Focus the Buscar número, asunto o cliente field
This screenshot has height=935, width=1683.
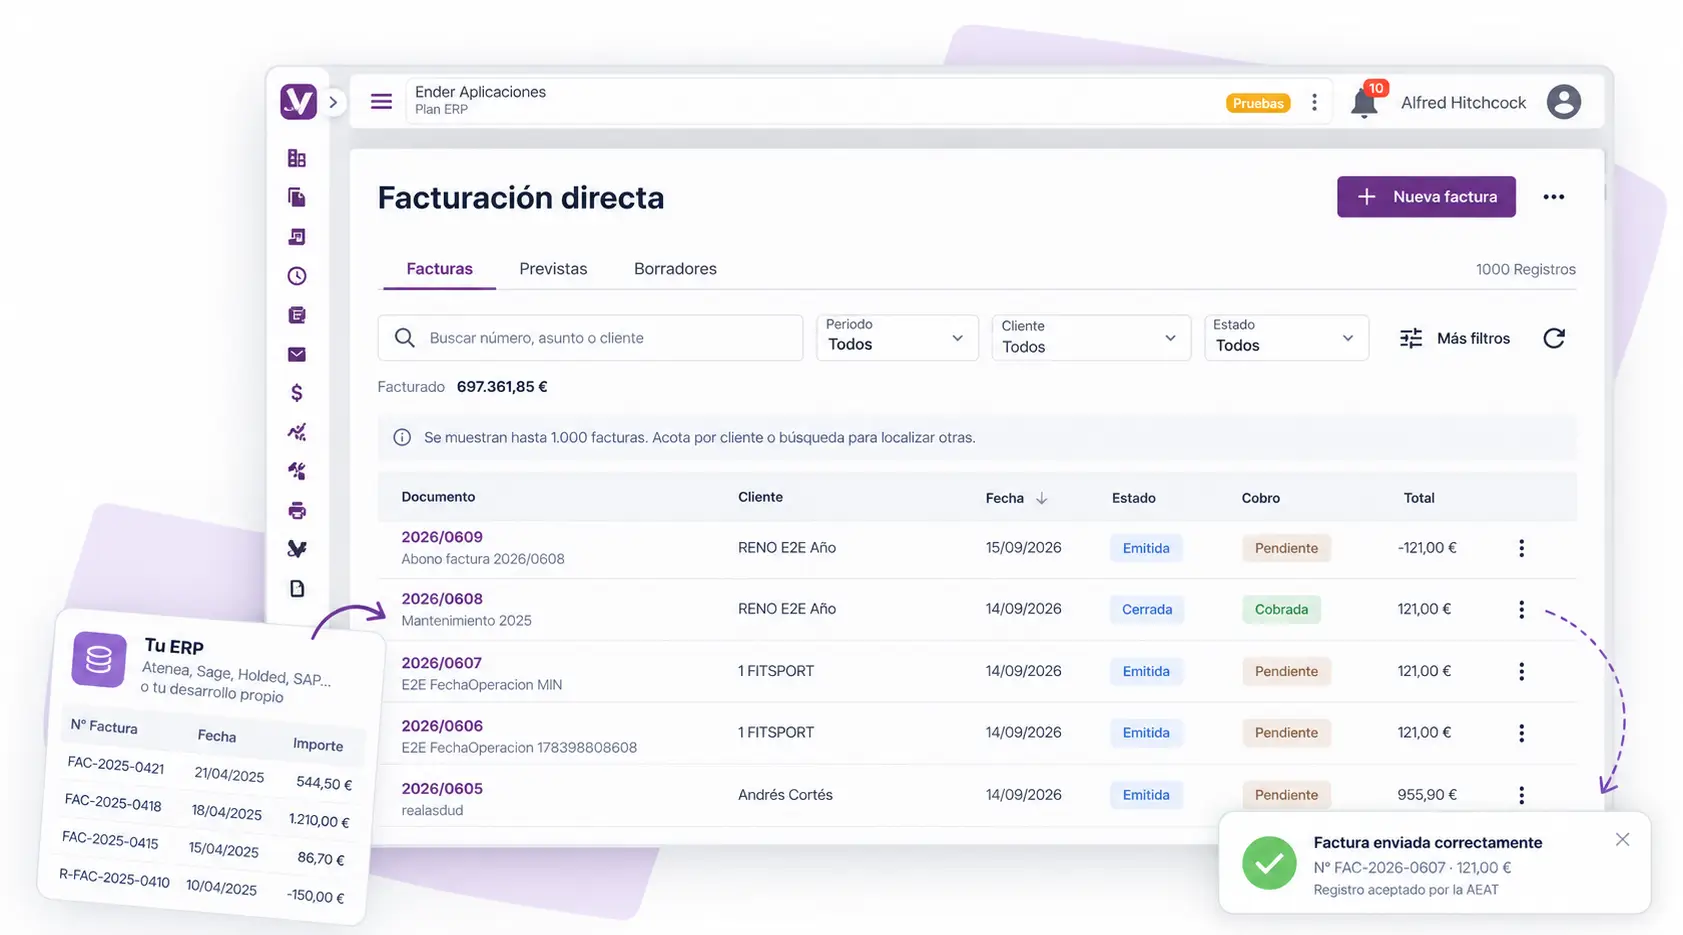(590, 338)
